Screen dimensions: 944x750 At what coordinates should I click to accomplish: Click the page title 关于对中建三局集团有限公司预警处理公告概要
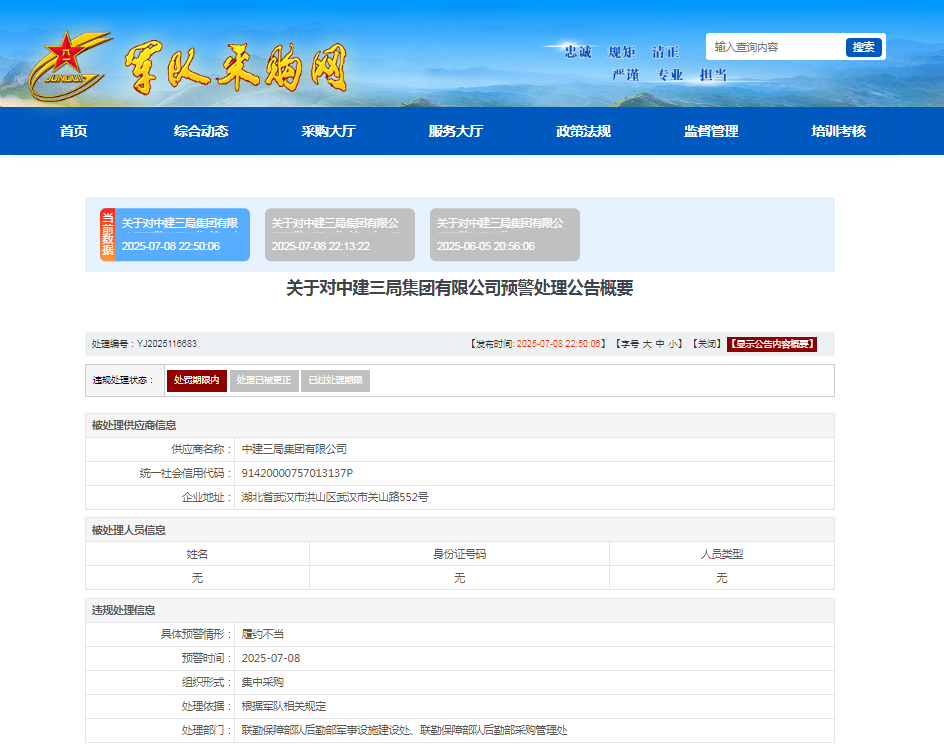tap(460, 288)
